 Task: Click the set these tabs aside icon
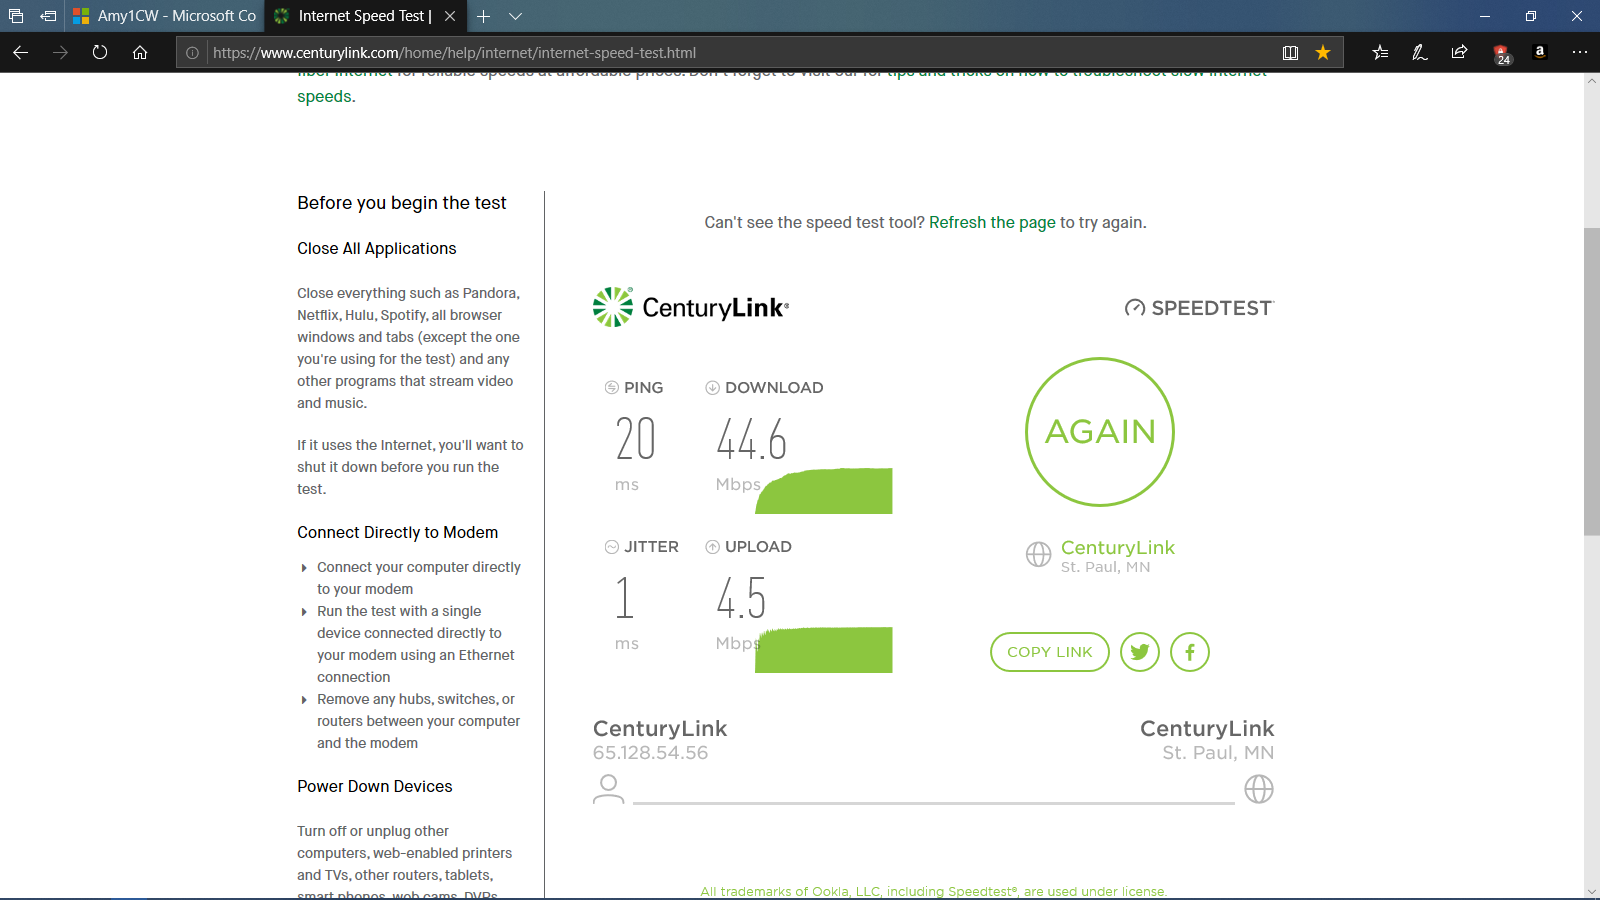pyautogui.click(x=48, y=16)
